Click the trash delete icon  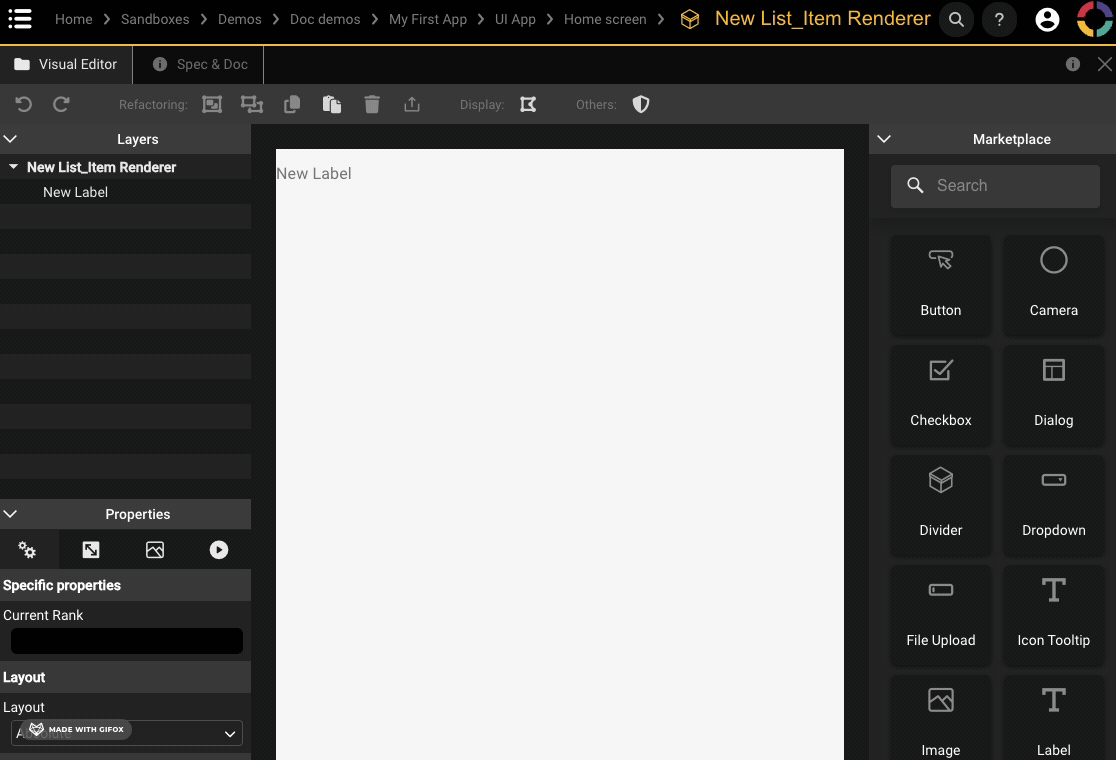[372, 104]
